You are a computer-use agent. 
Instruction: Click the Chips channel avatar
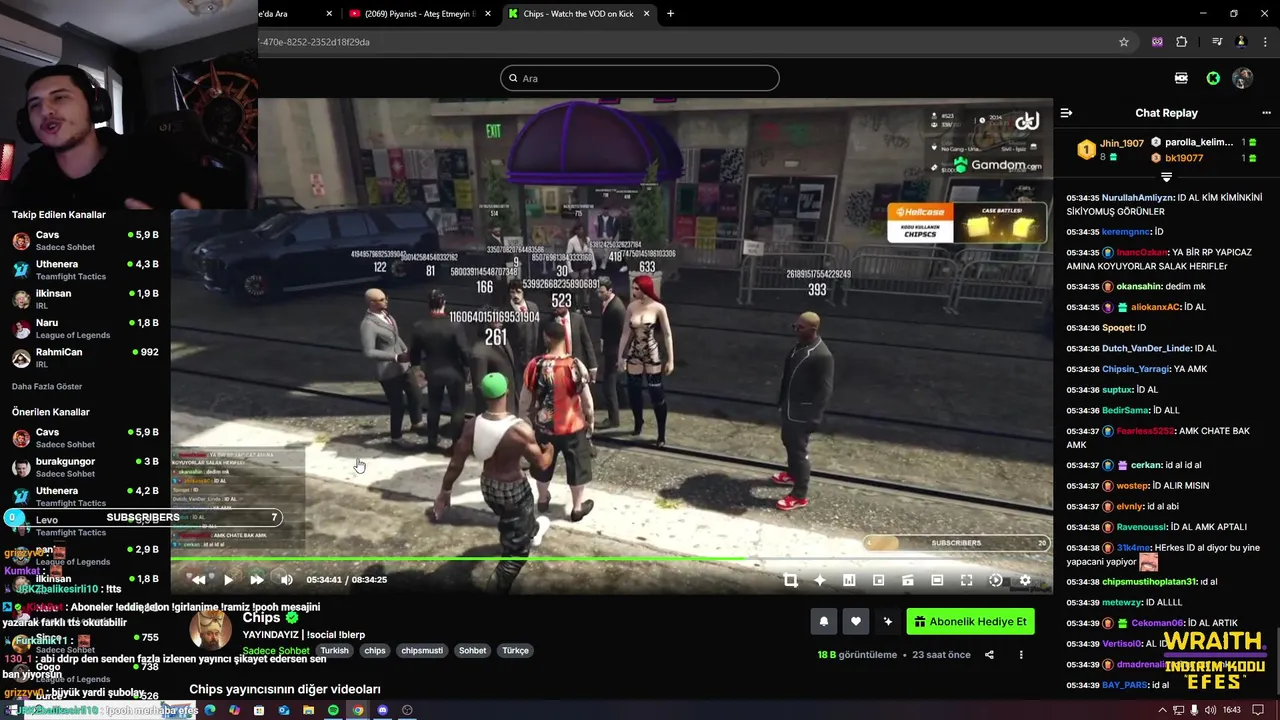click(x=211, y=630)
